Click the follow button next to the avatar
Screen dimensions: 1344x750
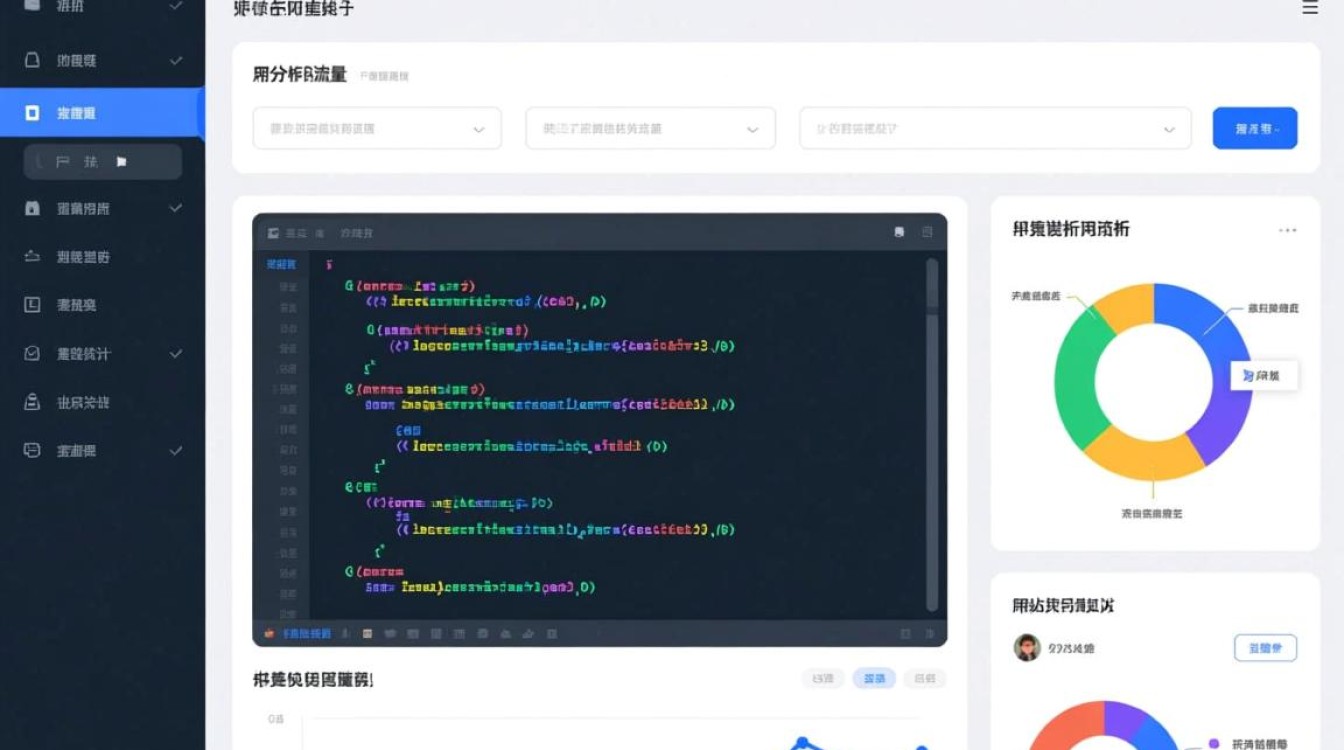(x=1265, y=648)
